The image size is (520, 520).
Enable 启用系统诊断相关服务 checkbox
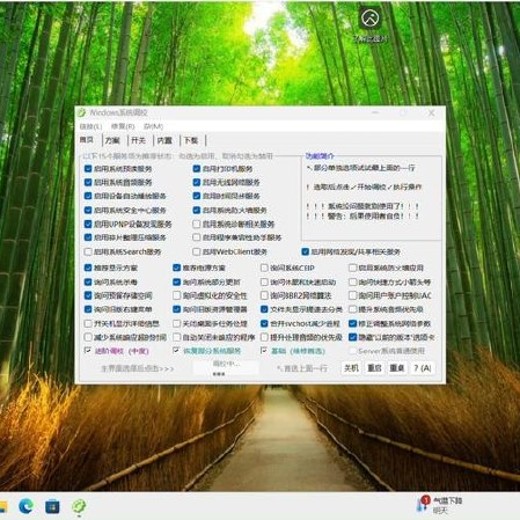point(196,224)
